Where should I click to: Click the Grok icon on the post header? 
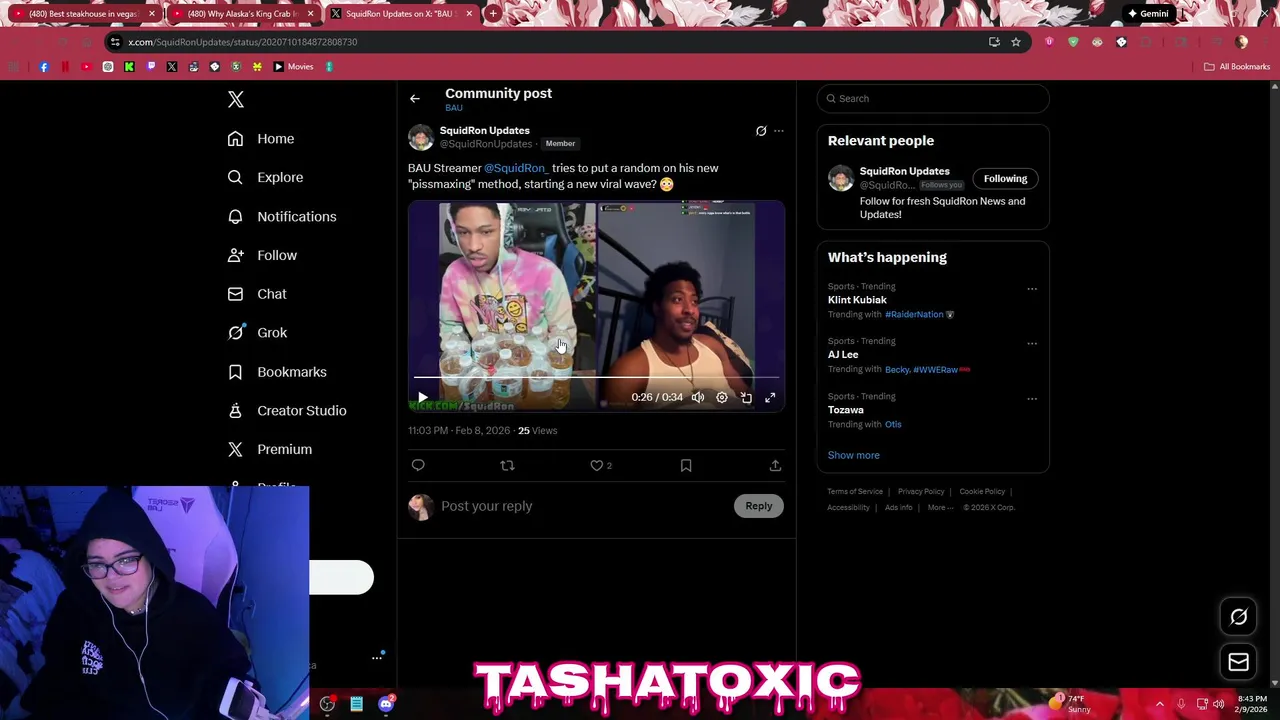[x=761, y=131]
